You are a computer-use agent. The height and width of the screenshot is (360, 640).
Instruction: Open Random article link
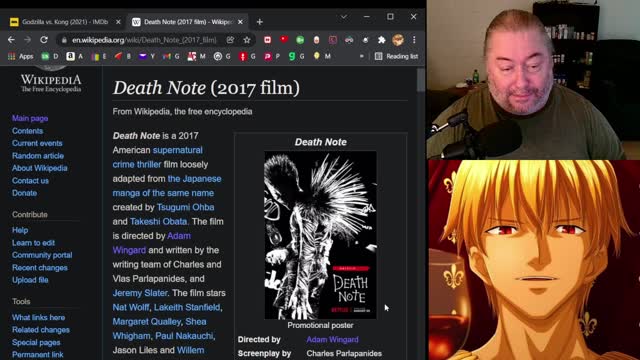pyautogui.click(x=38, y=156)
